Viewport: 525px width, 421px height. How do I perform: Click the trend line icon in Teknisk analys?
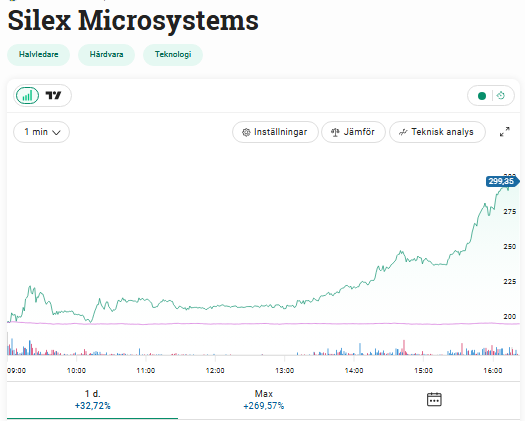coord(403,132)
